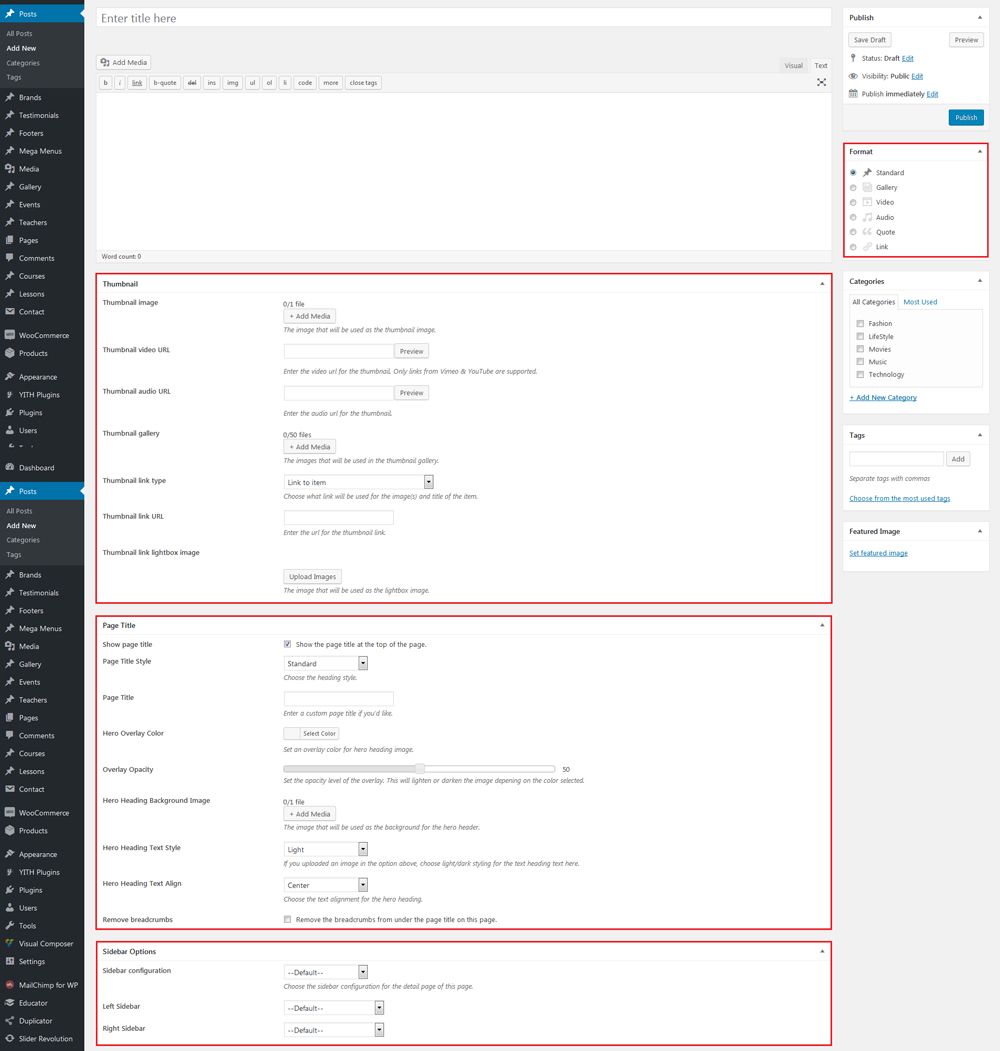
Task: Click the Enter title here field
Action: 464,18
